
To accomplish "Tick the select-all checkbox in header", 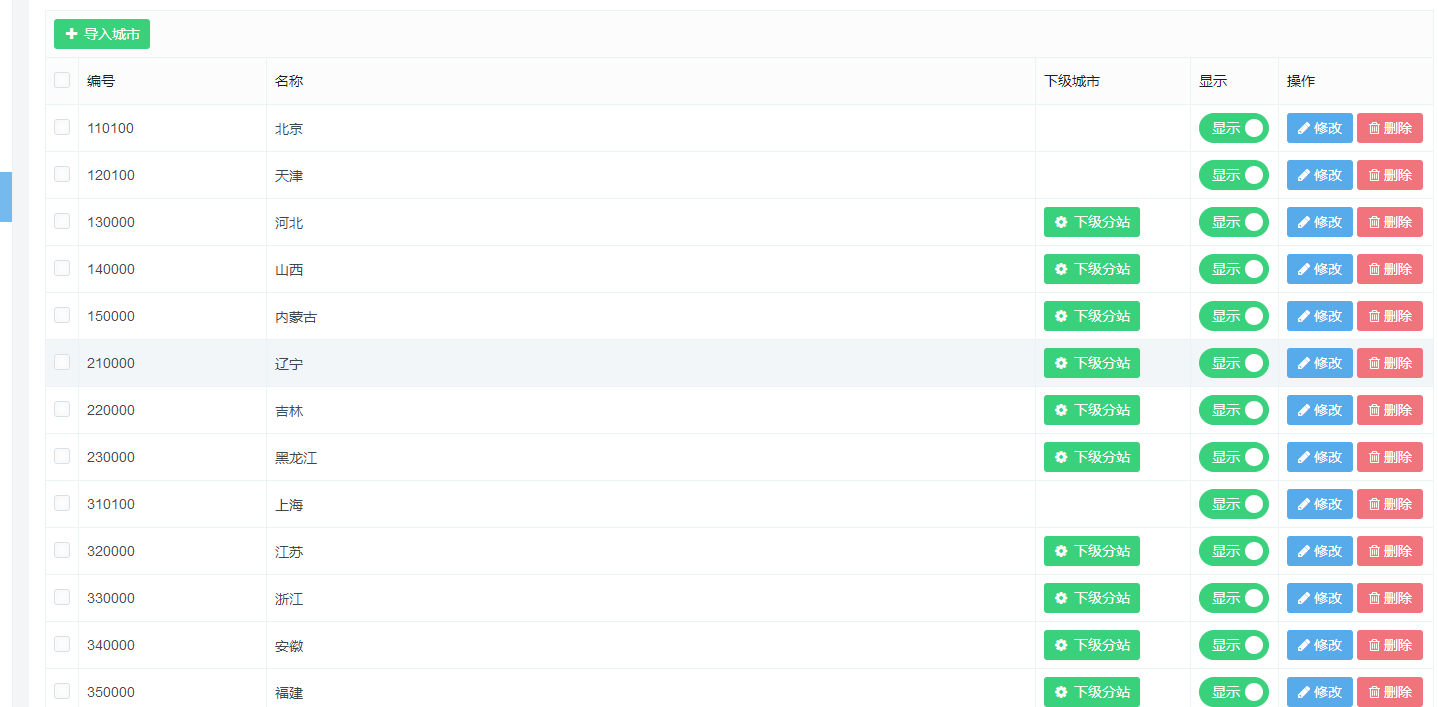I will 62,80.
